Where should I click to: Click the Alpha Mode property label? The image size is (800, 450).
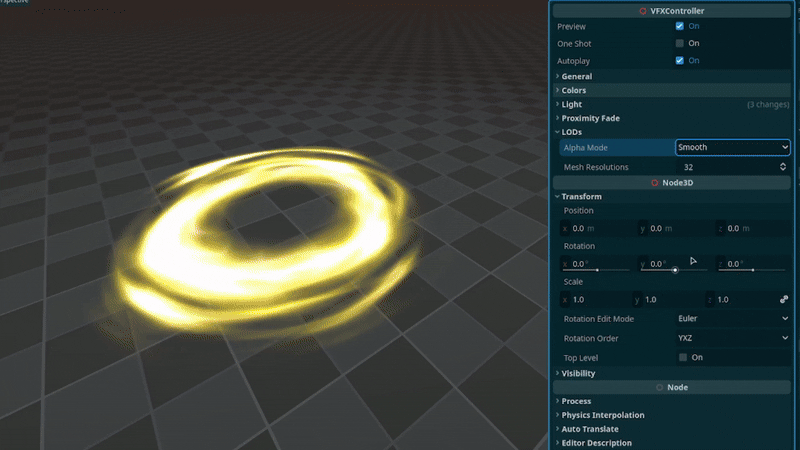(585, 147)
